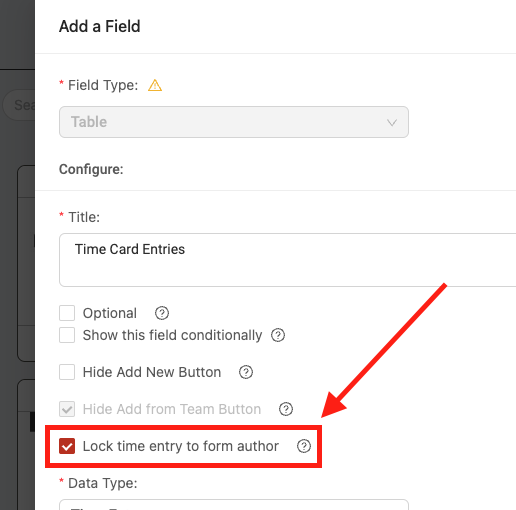Open the Field Type Table dropdown
The width and height of the screenshot is (516, 510).
pos(234,122)
